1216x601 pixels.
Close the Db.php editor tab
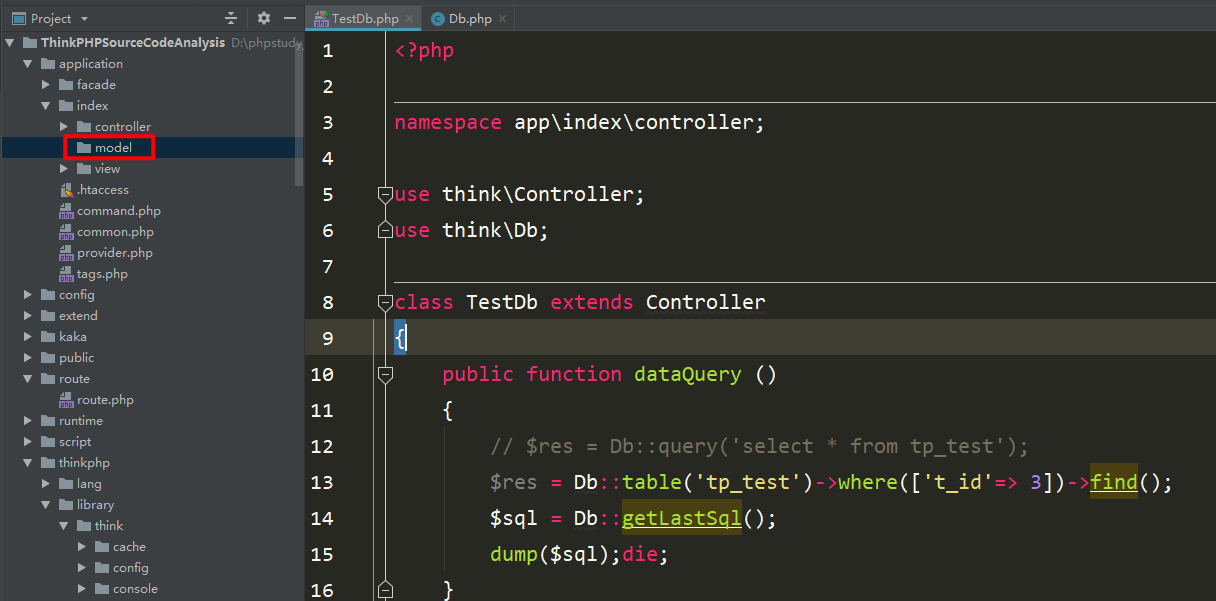click(x=502, y=19)
